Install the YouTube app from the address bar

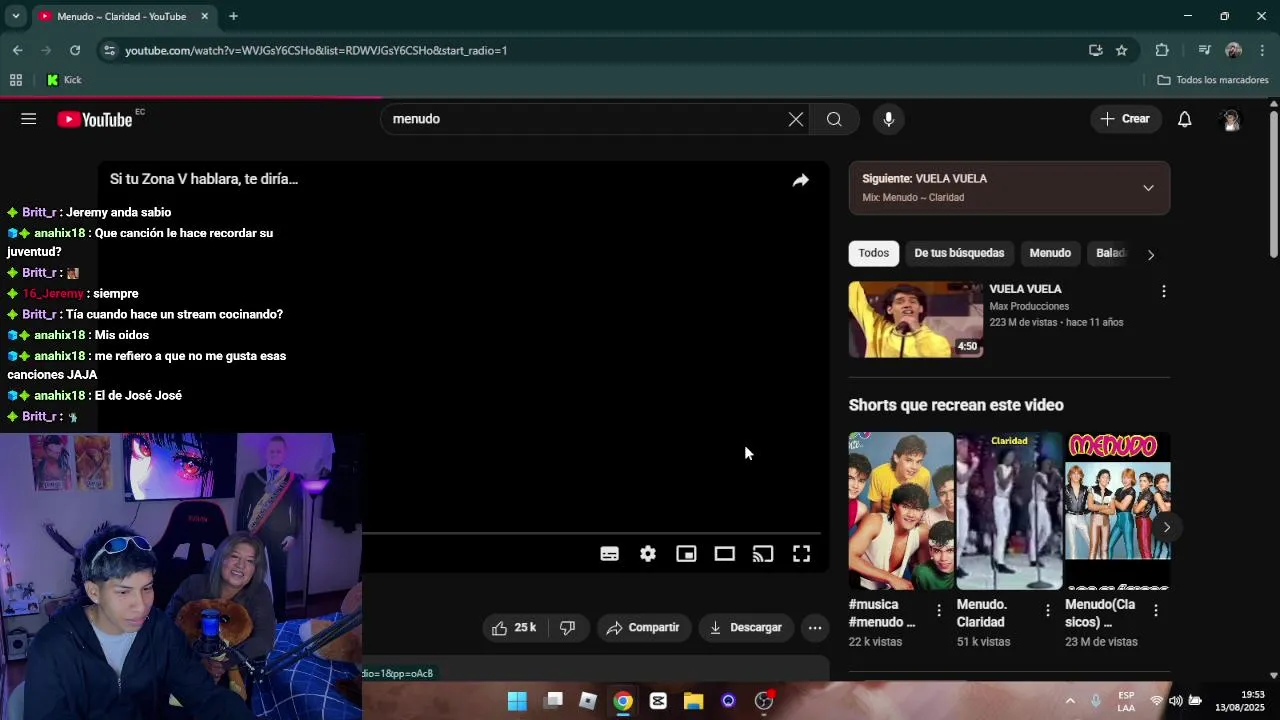(x=1096, y=50)
